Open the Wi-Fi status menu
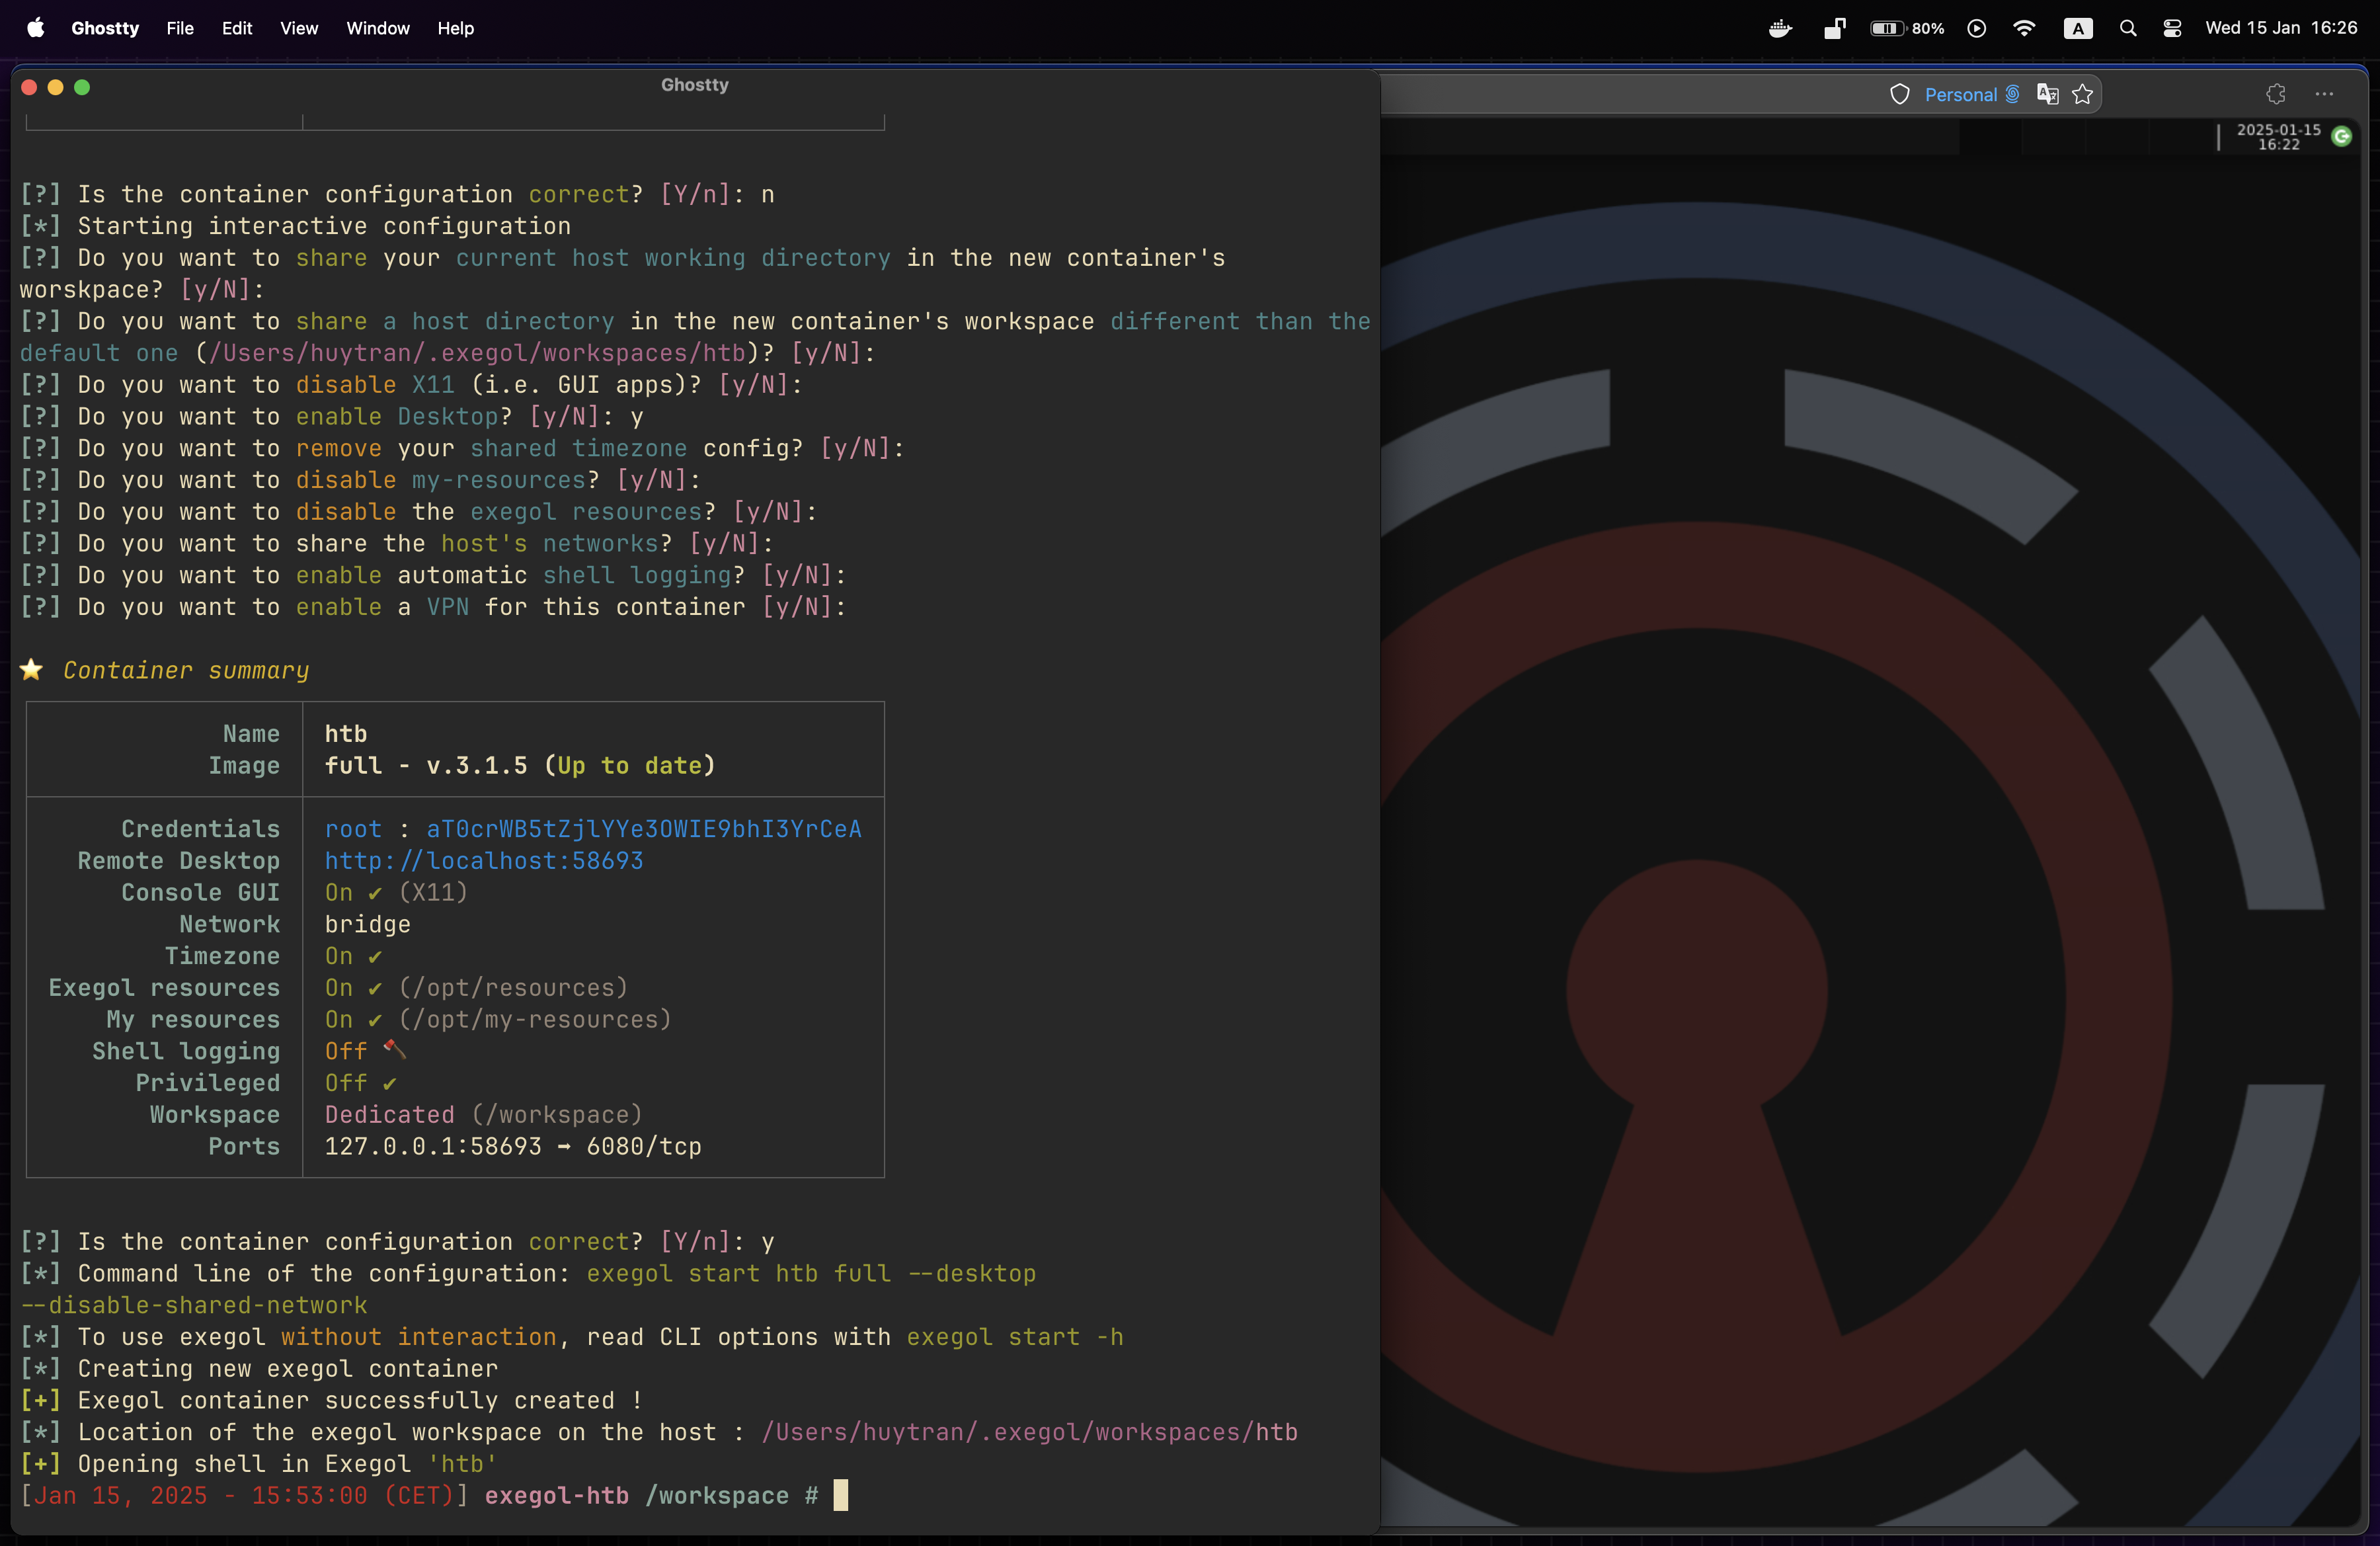Image resolution: width=2380 pixels, height=1546 pixels. [2024, 28]
